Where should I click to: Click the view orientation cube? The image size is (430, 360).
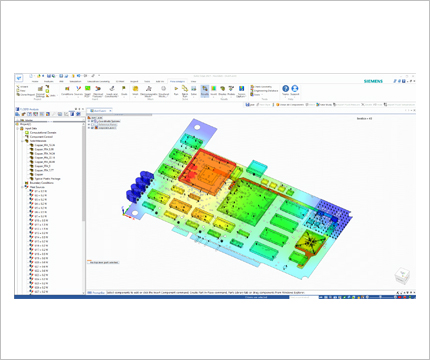(x=403, y=276)
